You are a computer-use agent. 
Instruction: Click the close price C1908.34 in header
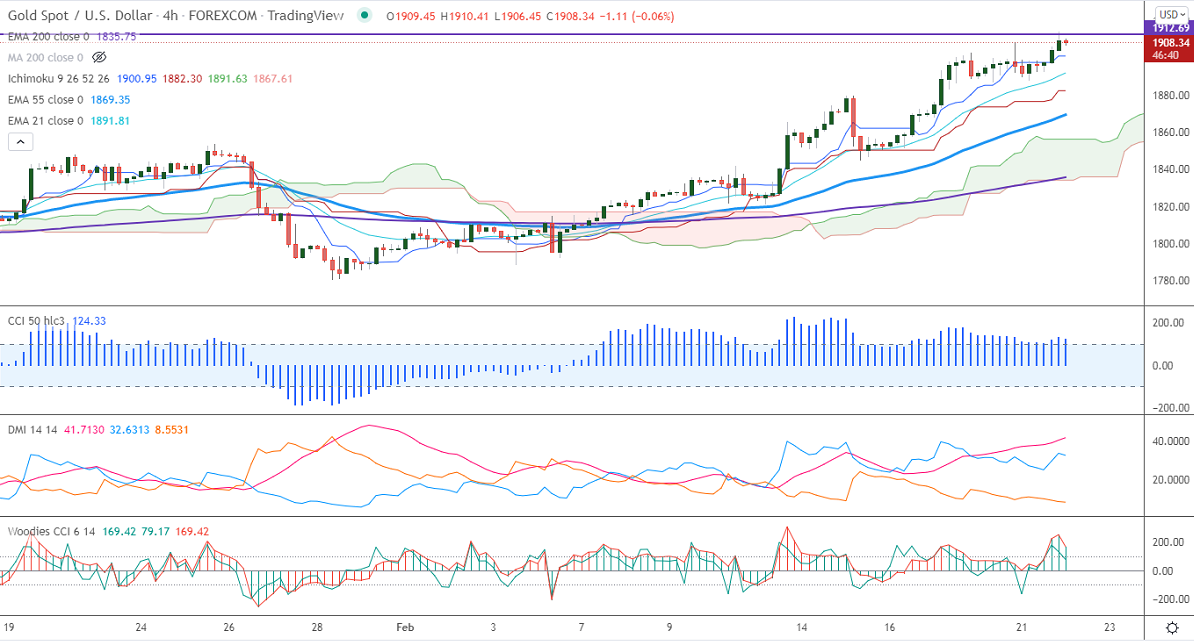click(x=568, y=16)
